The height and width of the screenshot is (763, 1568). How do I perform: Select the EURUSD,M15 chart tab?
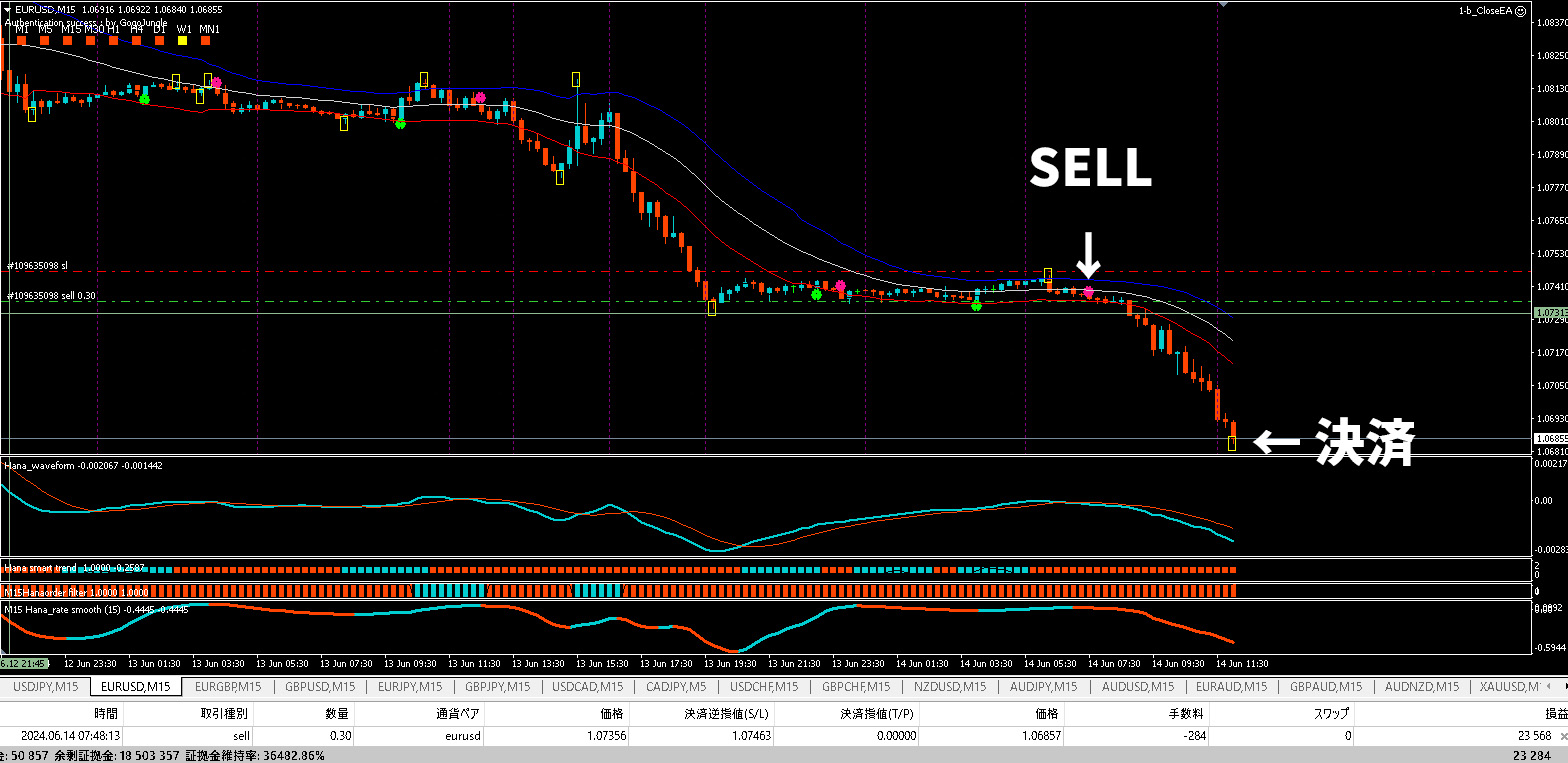coord(136,686)
